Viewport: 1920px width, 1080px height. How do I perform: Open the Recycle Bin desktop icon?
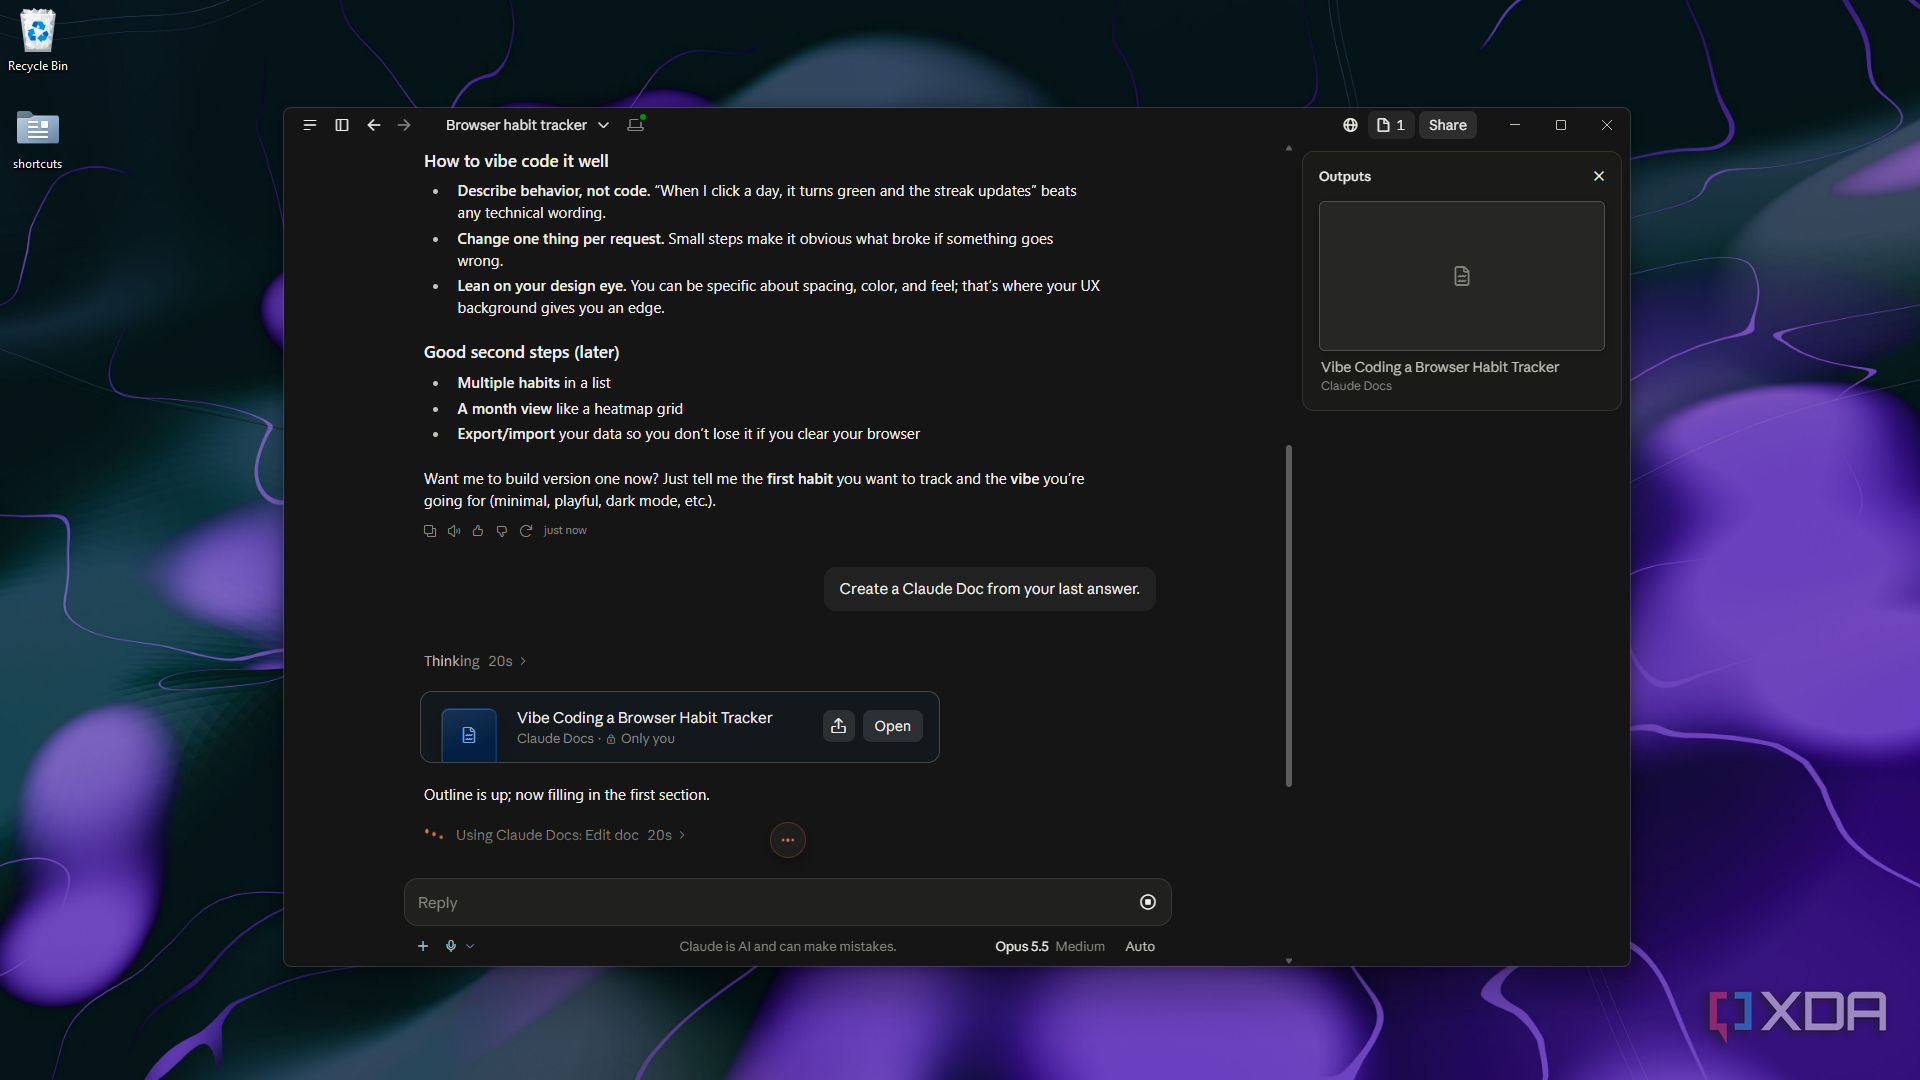point(38,42)
